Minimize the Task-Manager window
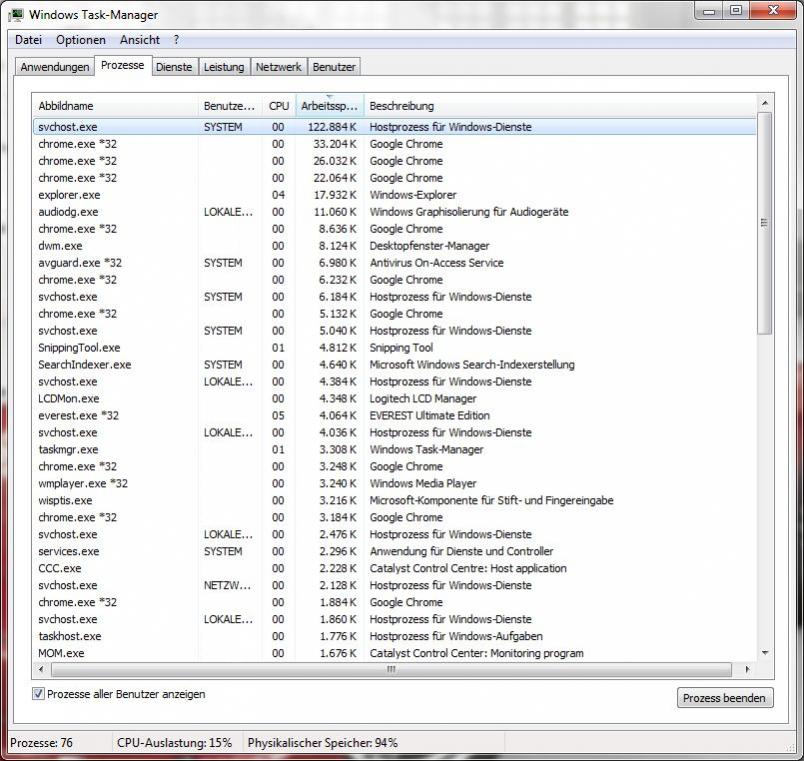804x761 pixels. point(709,11)
